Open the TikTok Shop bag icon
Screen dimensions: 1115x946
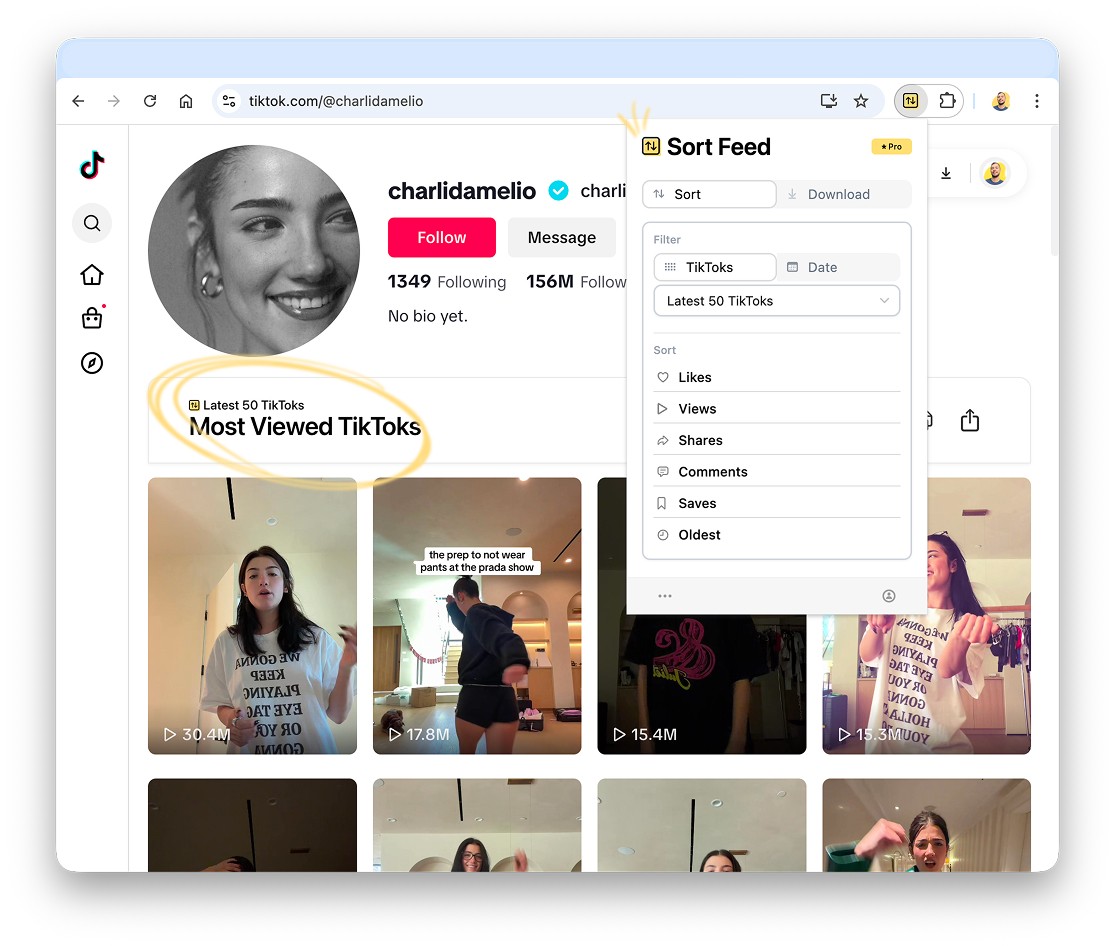click(x=92, y=317)
